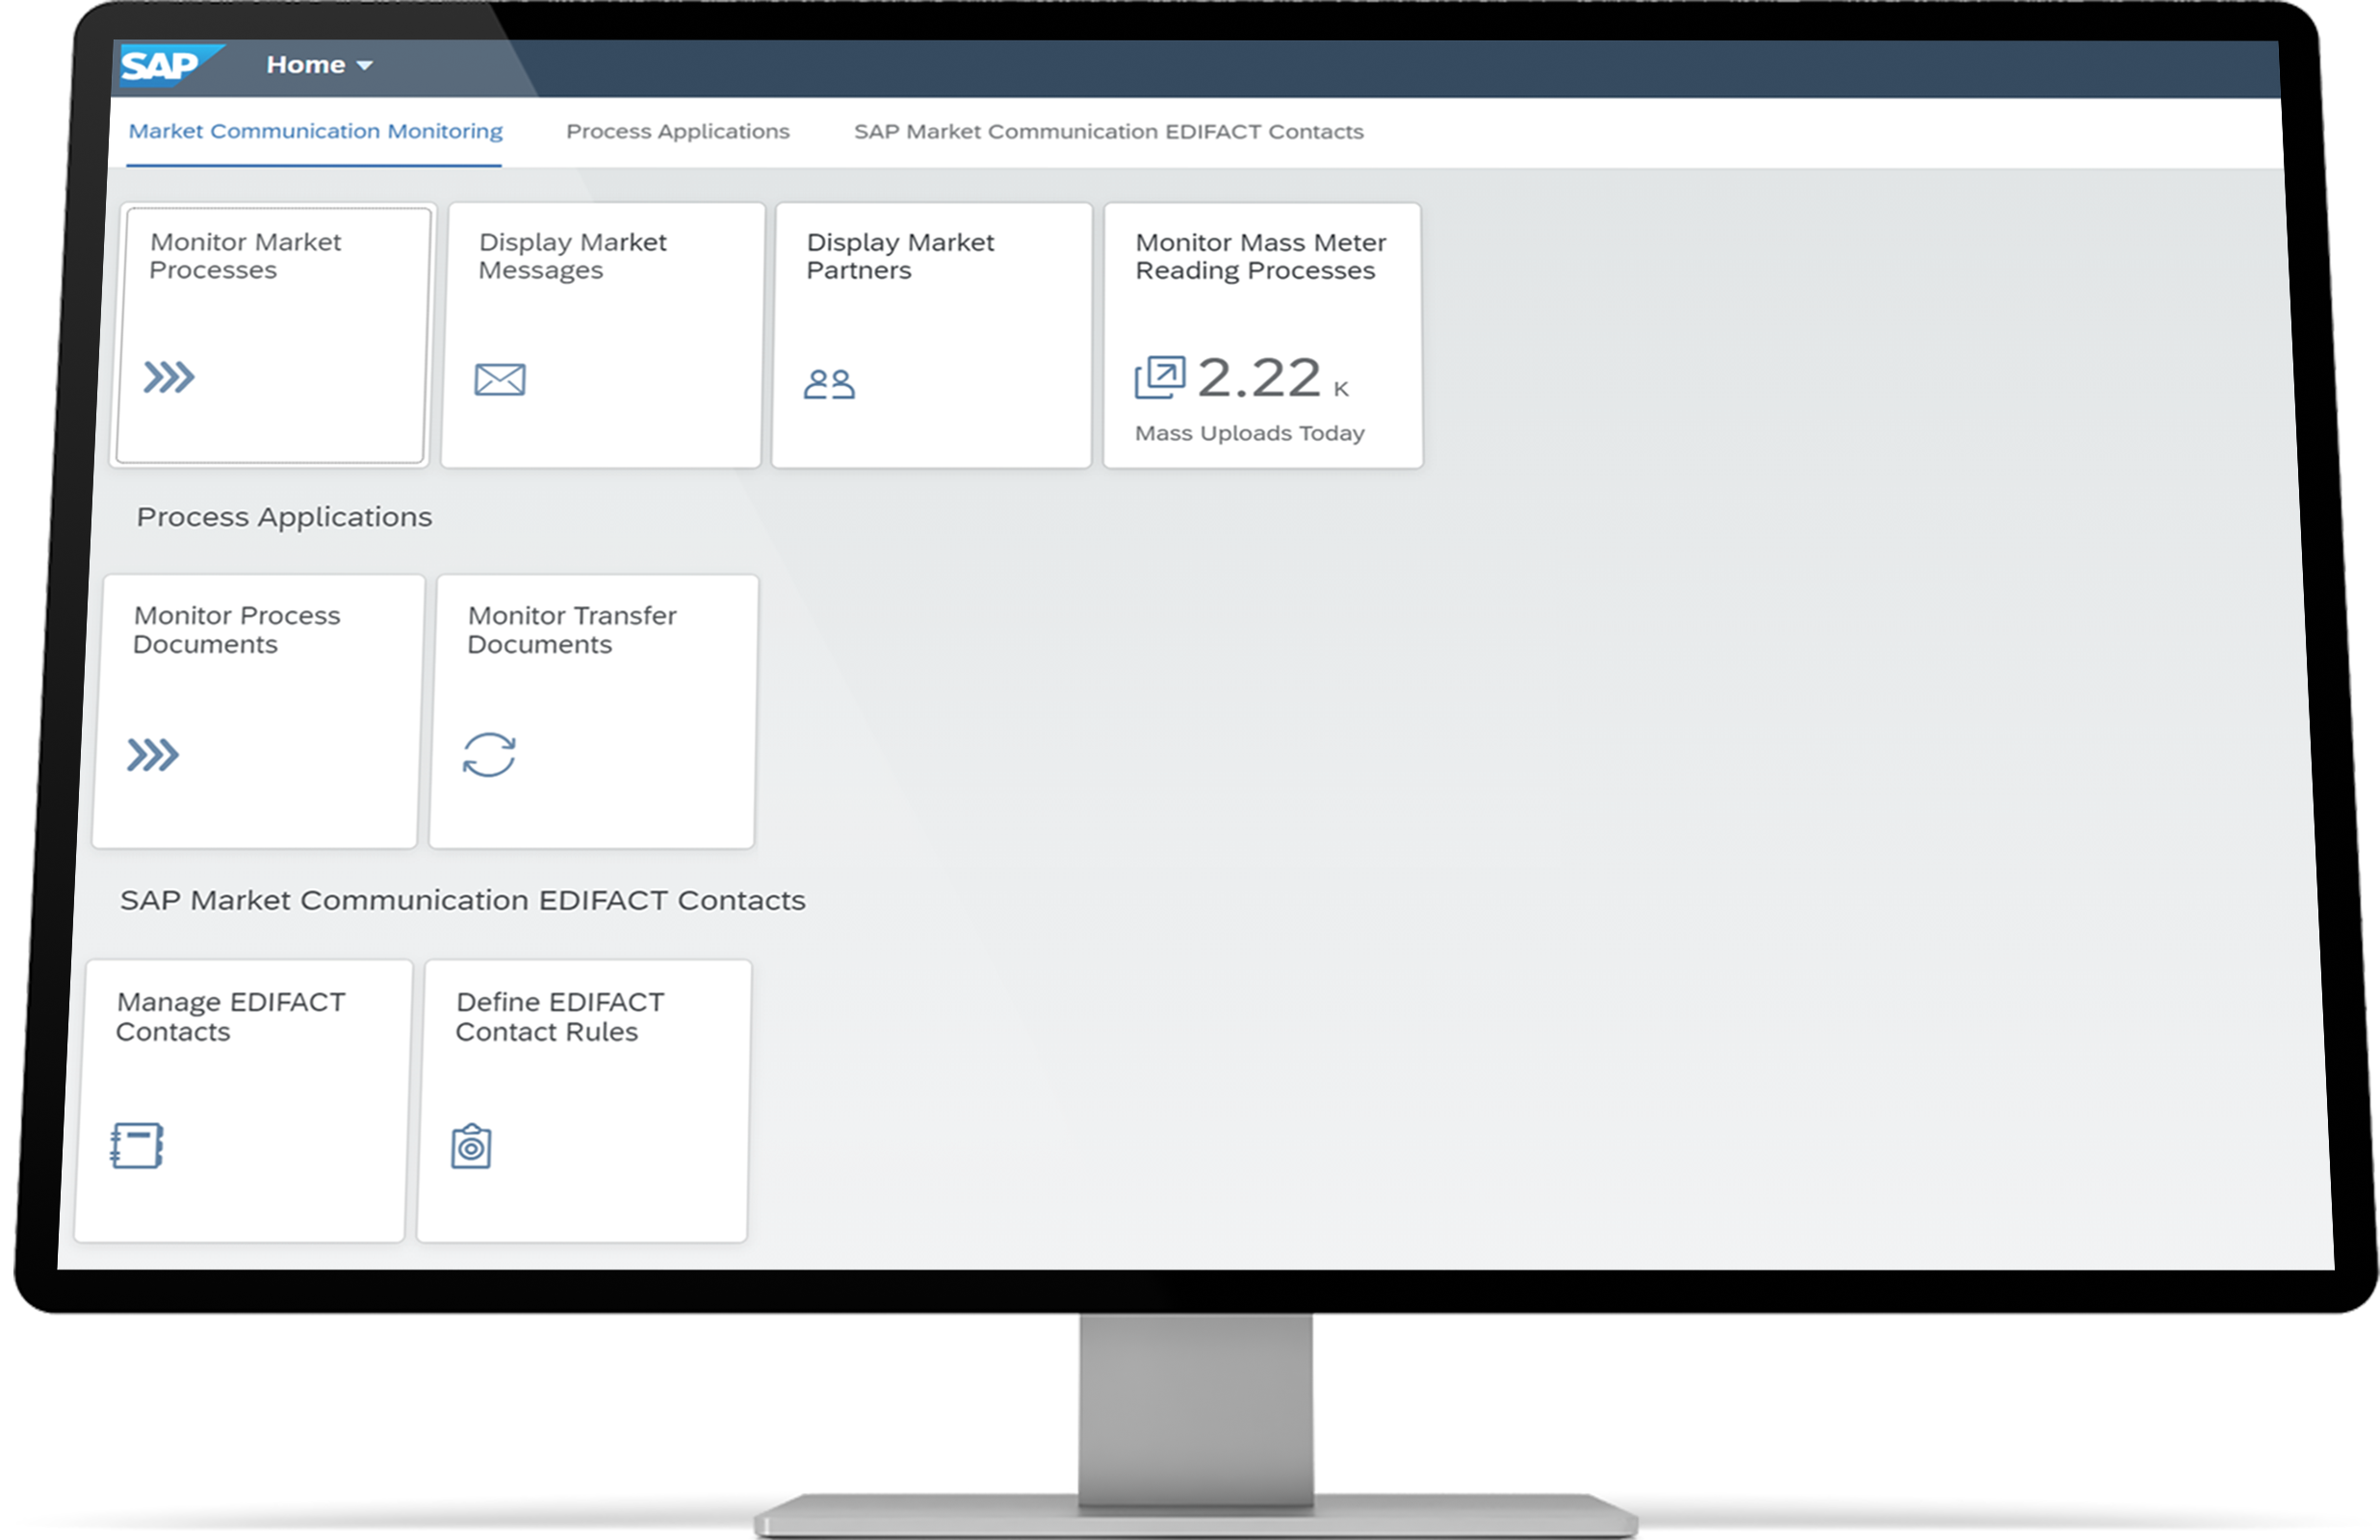Open the SAP Market Communication EDIFACT Contacts tab
The image size is (2380, 1540).
[x=1108, y=131]
